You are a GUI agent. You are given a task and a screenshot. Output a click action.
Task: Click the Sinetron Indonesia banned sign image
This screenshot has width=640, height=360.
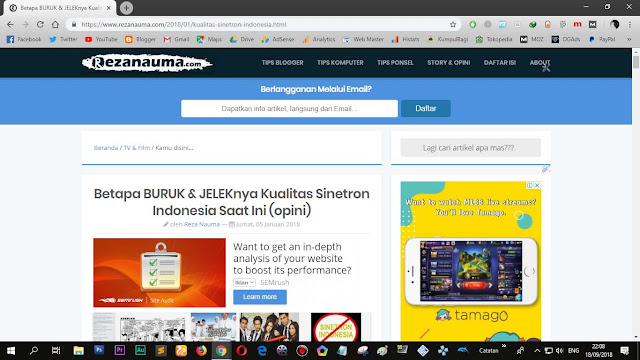336,327
